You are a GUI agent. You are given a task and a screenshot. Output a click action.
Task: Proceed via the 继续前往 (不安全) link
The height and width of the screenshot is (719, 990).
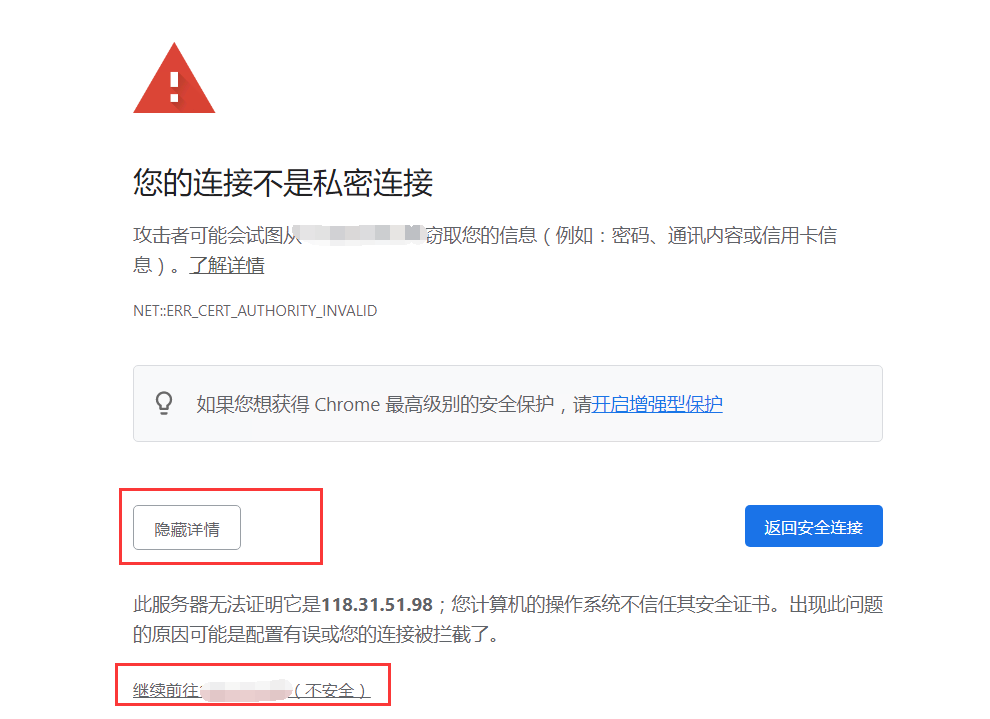pyautogui.click(x=251, y=691)
